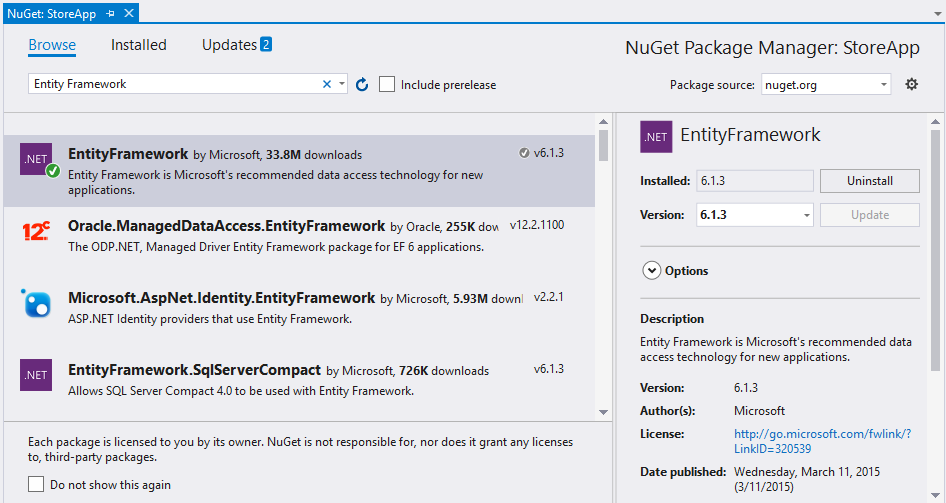
Task: Open the license fwlink URL
Action: (x=822, y=441)
